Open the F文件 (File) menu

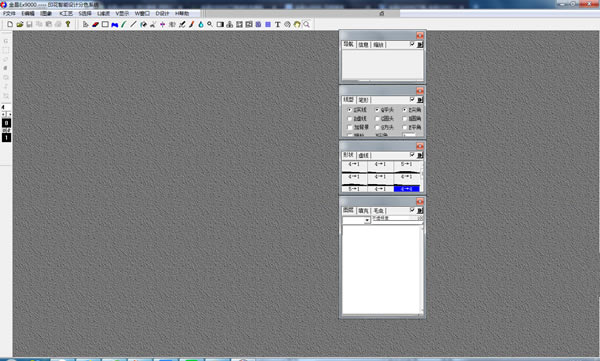click(x=9, y=13)
